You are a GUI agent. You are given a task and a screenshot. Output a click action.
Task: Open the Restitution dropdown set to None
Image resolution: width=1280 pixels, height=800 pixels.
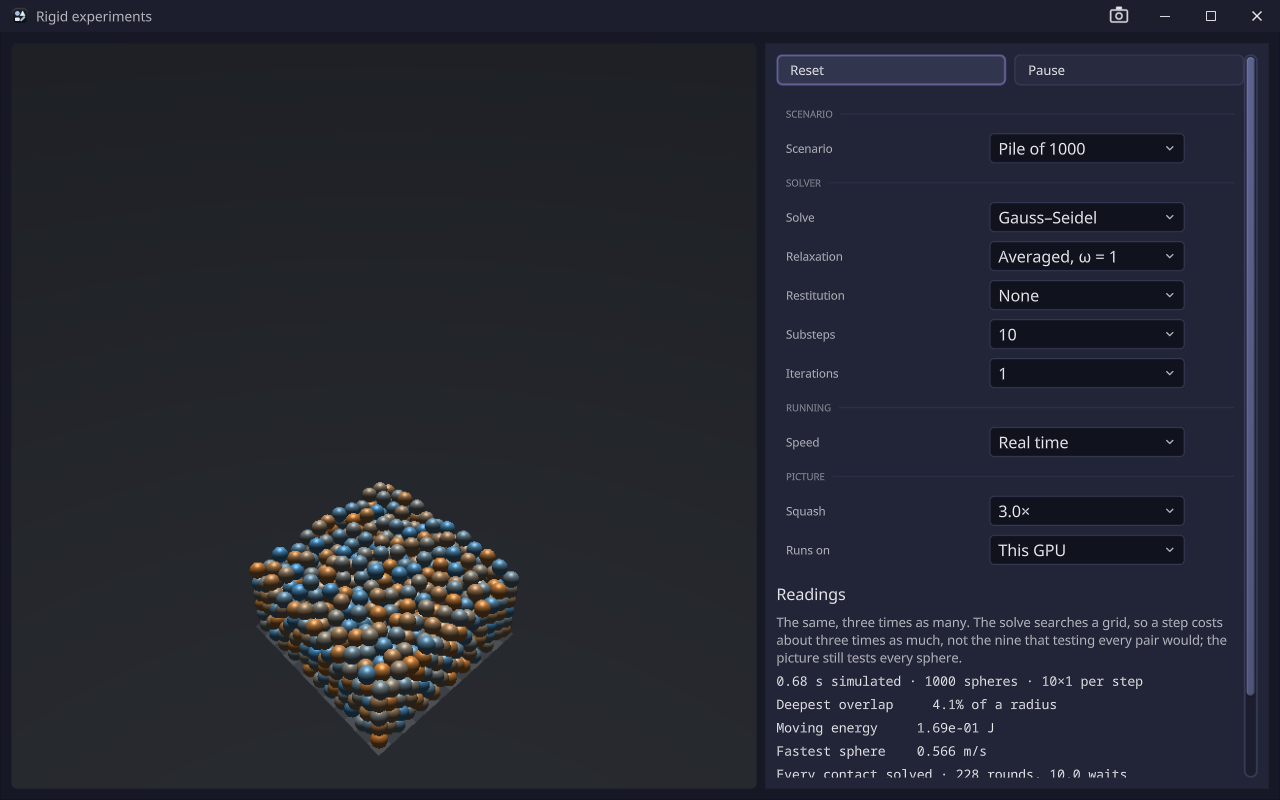click(1086, 296)
